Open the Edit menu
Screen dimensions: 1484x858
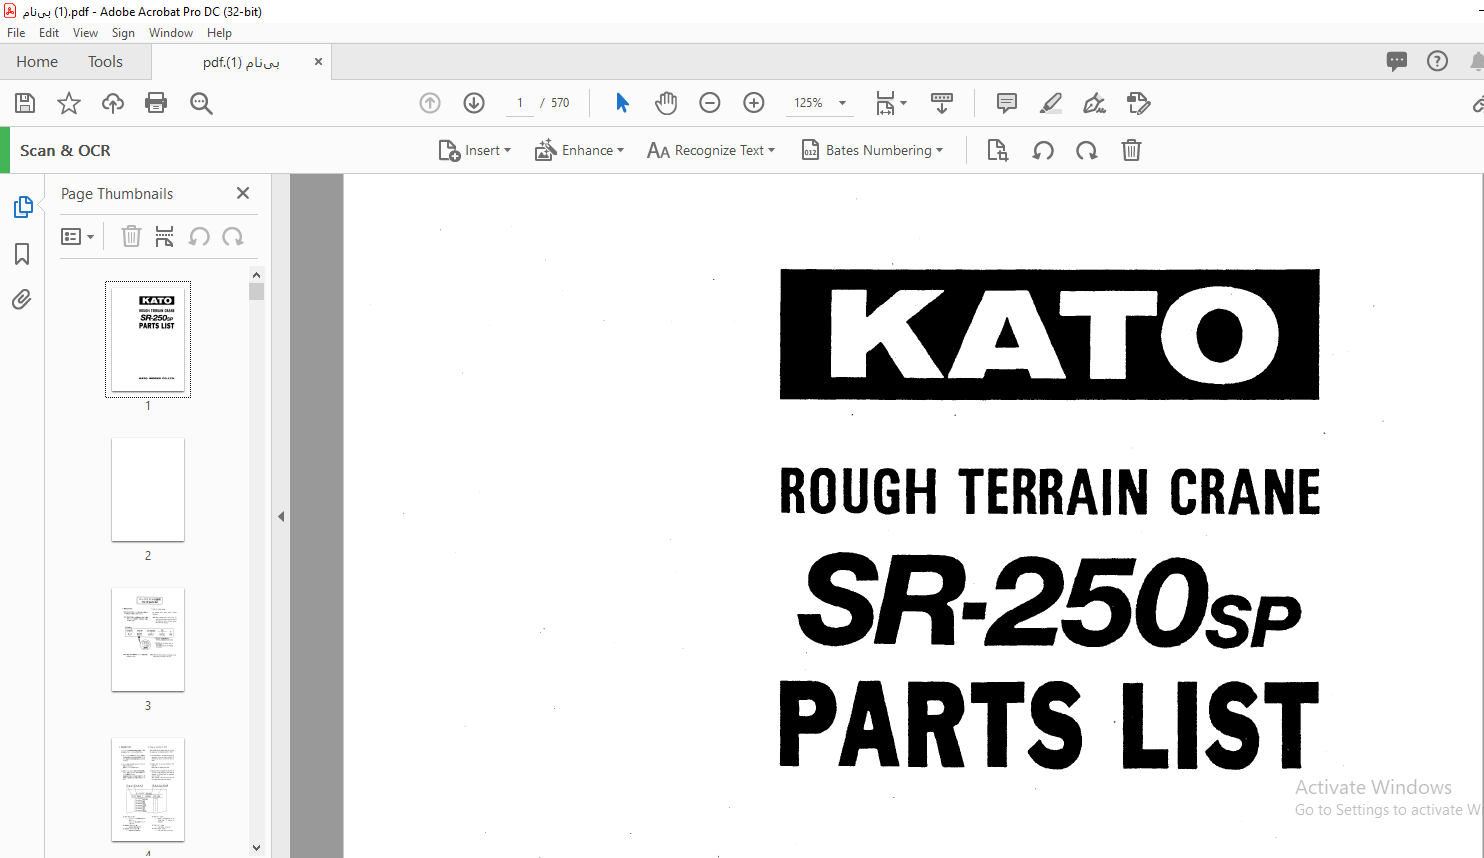(x=49, y=33)
